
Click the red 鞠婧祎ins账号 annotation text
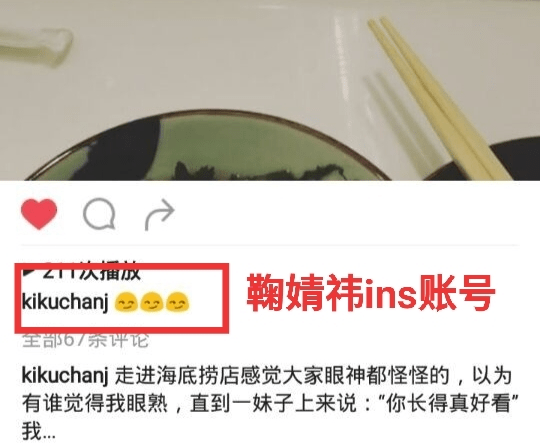pos(370,293)
